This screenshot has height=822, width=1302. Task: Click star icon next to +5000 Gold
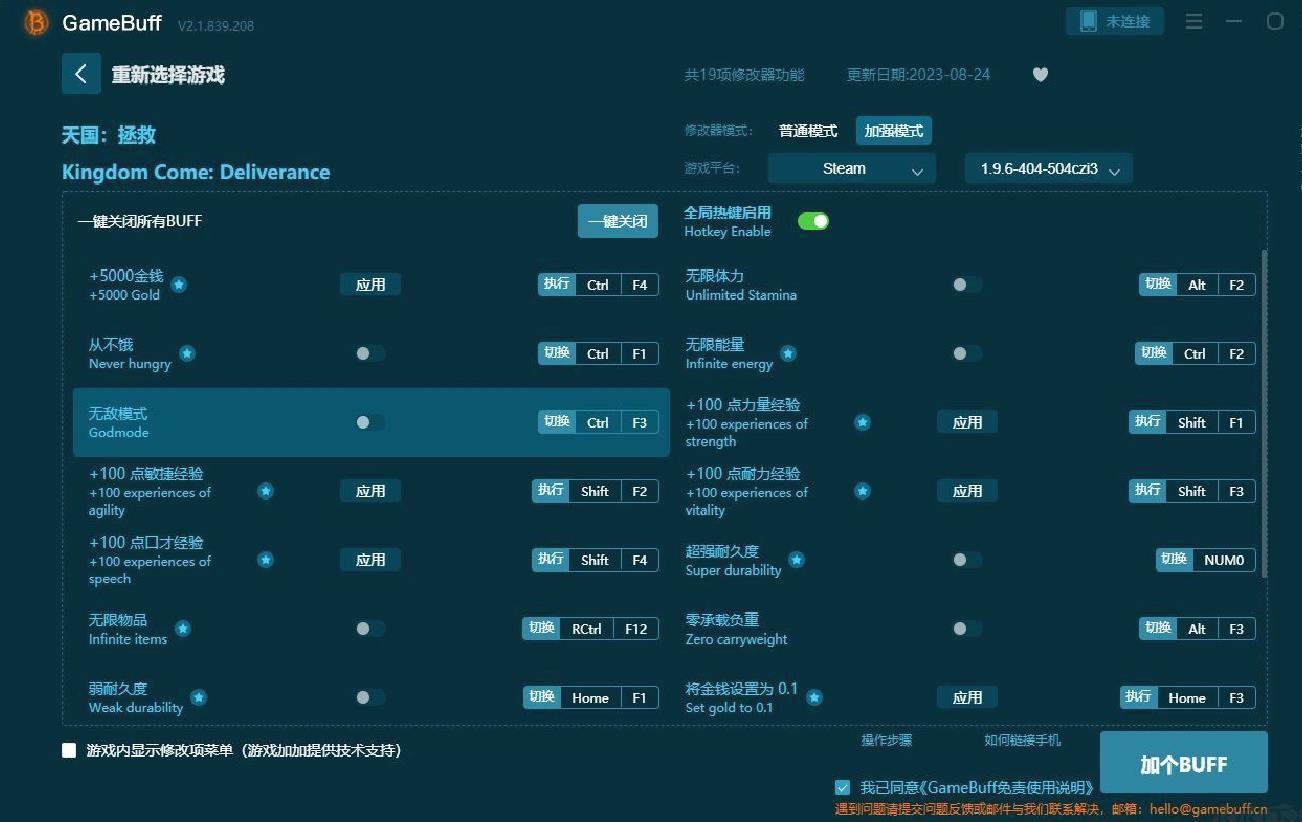(179, 285)
